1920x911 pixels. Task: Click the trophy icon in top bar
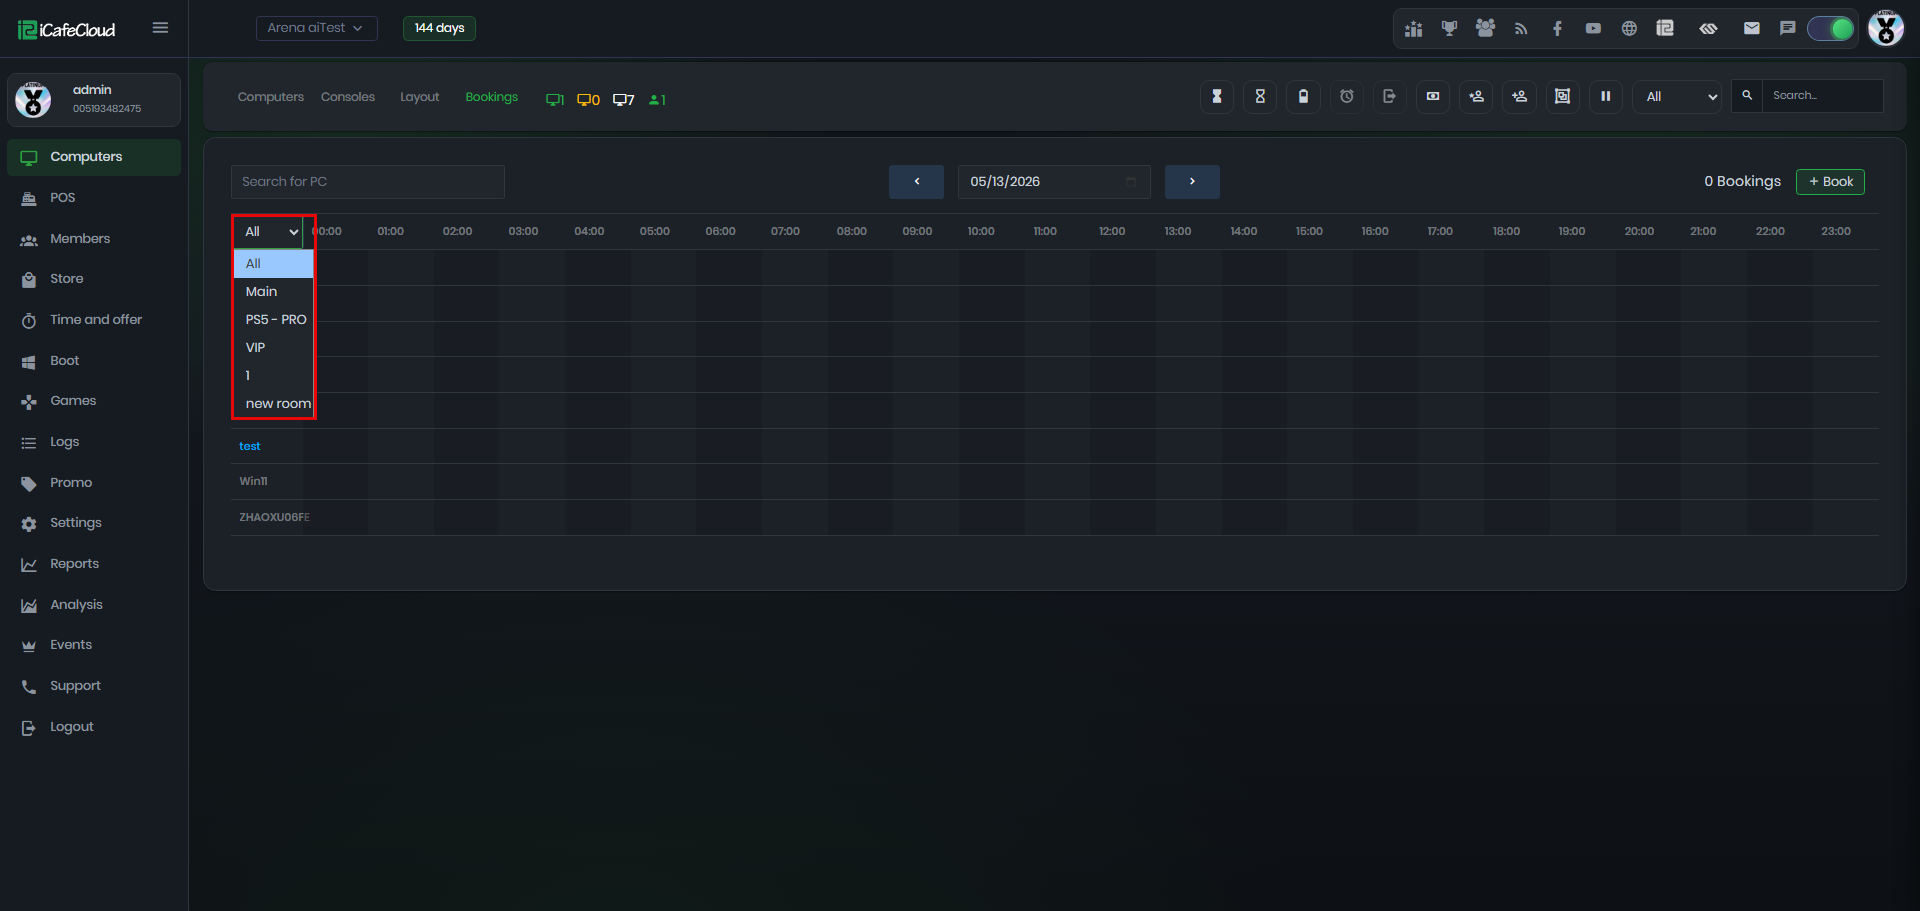point(1449,29)
